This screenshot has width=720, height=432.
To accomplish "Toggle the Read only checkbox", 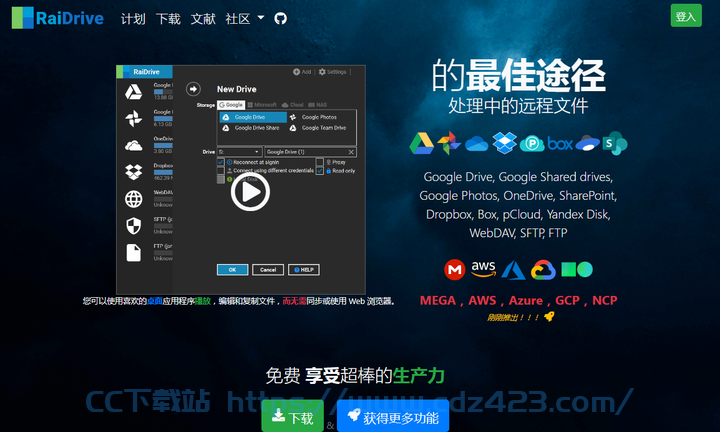I will (320, 171).
